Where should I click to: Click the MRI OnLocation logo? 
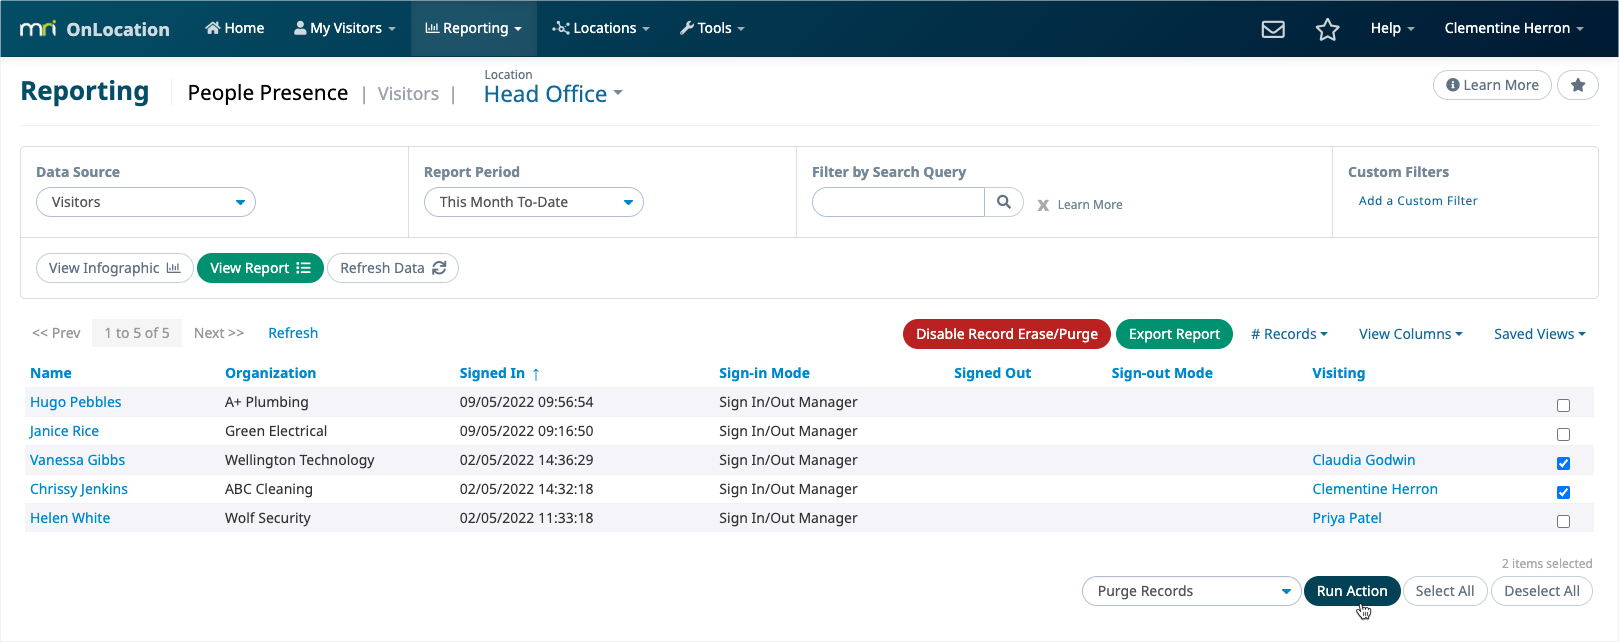pyautogui.click(x=95, y=29)
